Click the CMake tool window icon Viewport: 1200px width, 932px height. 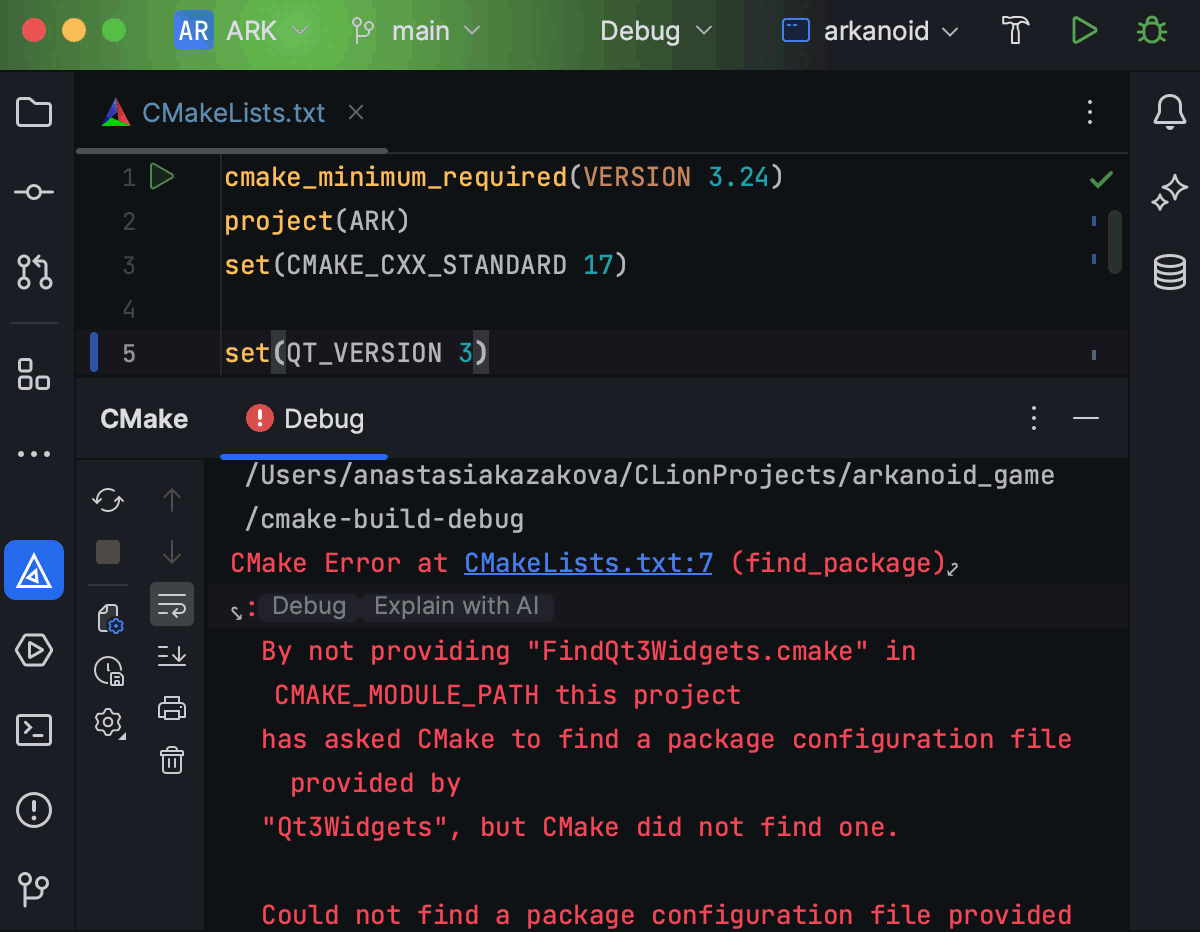click(x=34, y=570)
